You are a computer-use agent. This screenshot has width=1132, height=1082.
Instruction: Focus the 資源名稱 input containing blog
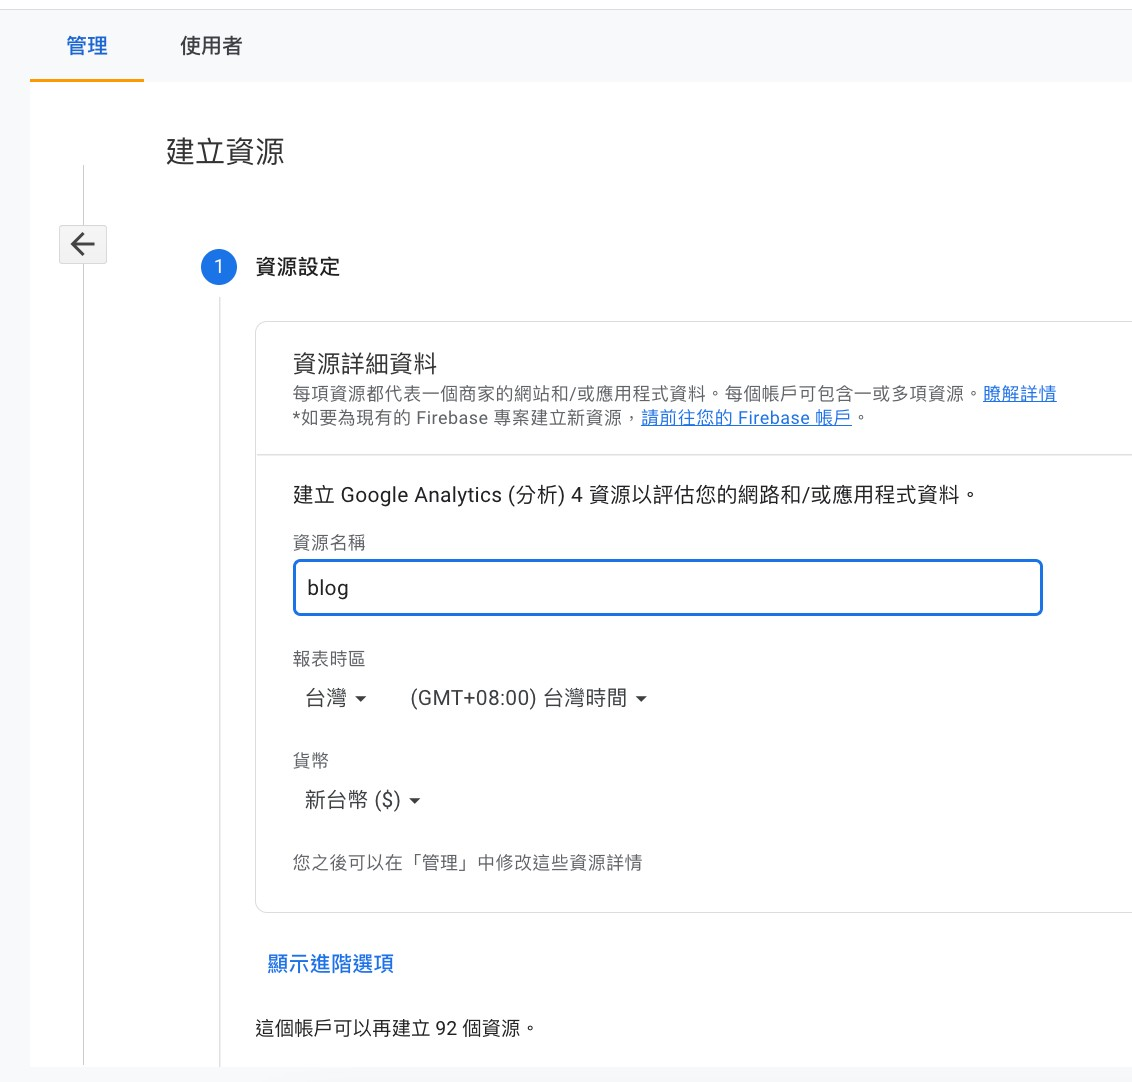pos(667,588)
